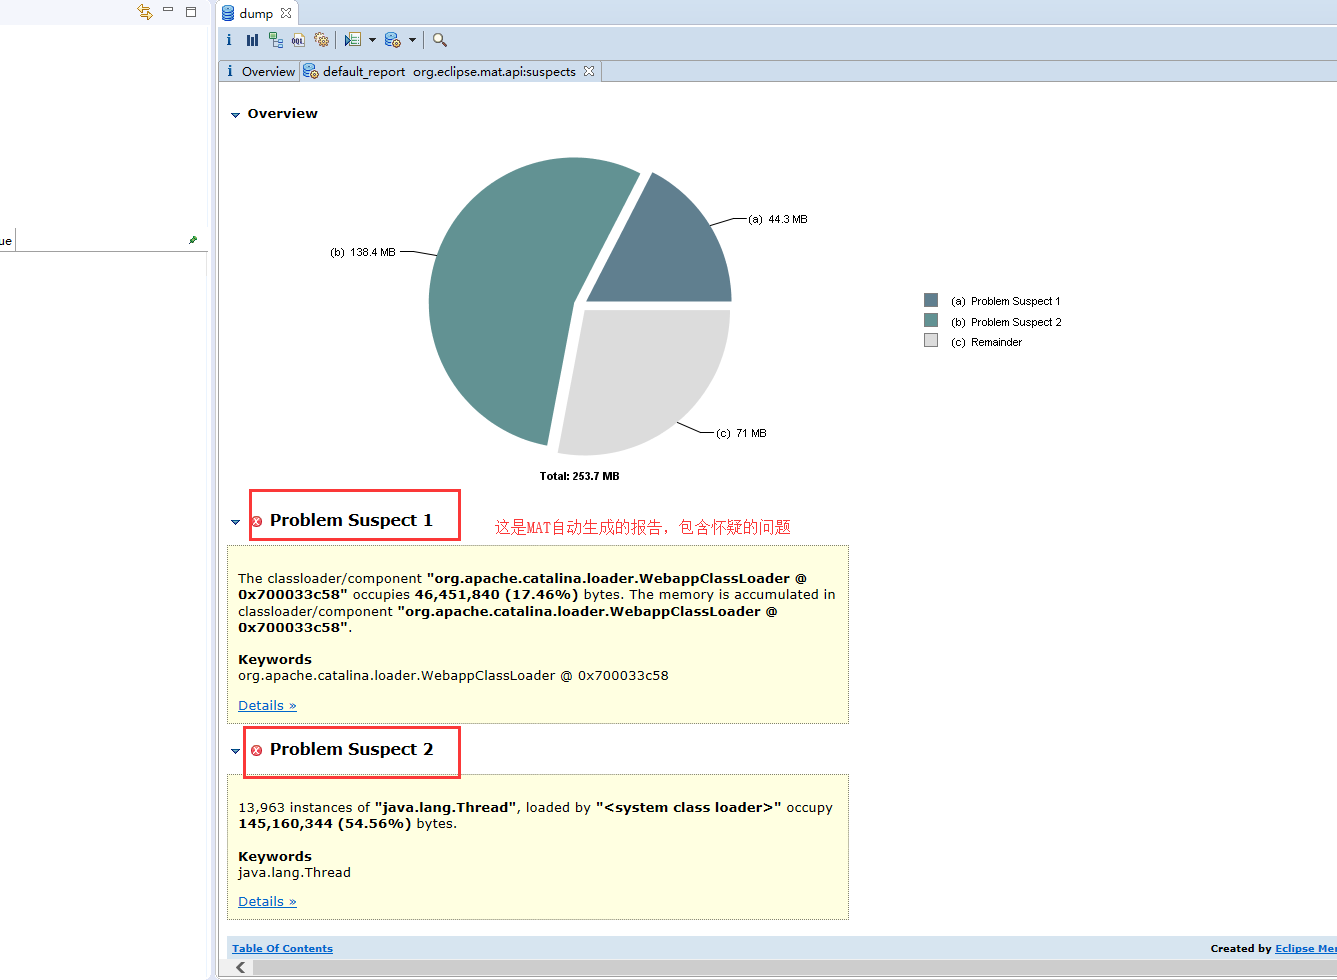Image resolution: width=1337 pixels, height=980 pixels.
Task: Click the '(c) 71 MB' chart label
Action: pyautogui.click(x=741, y=433)
